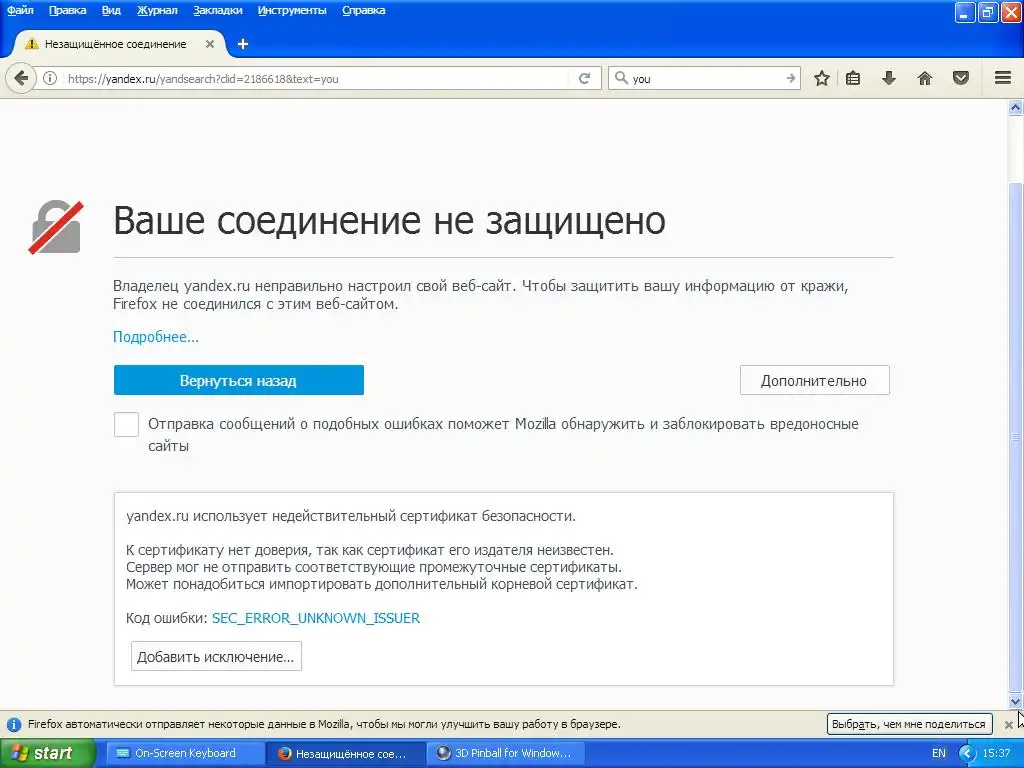Image resolution: width=1024 pixels, height=768 pixels.
Task: Click the search magnifier icon
Action: coord(621,78)
